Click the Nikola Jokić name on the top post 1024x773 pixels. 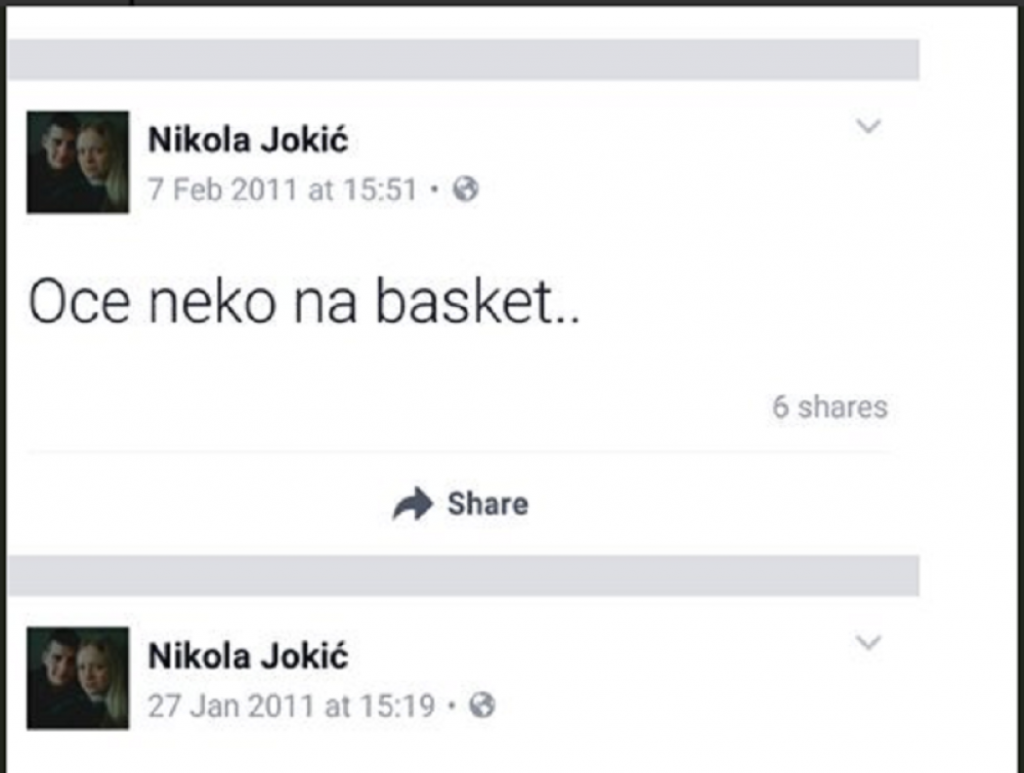(249, 140)
